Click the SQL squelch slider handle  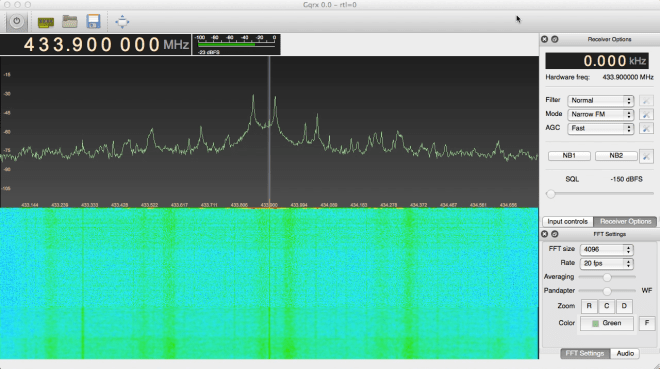[x=551, y=194]
